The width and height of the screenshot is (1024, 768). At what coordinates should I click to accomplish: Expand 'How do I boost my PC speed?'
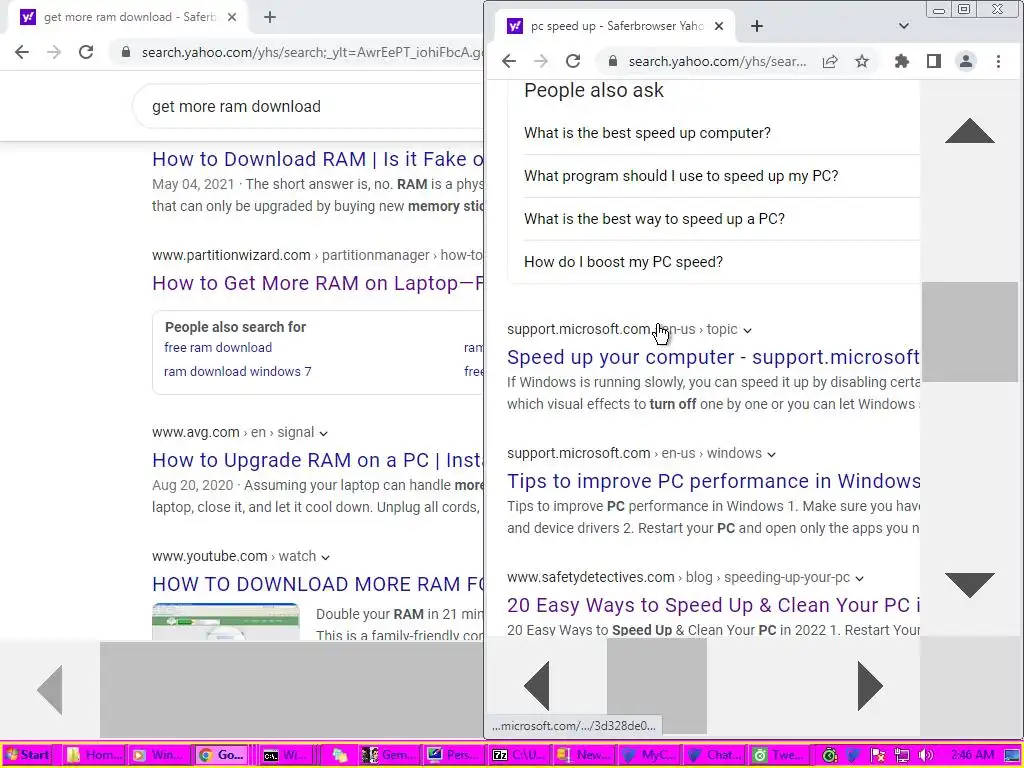tap(722, 262)
